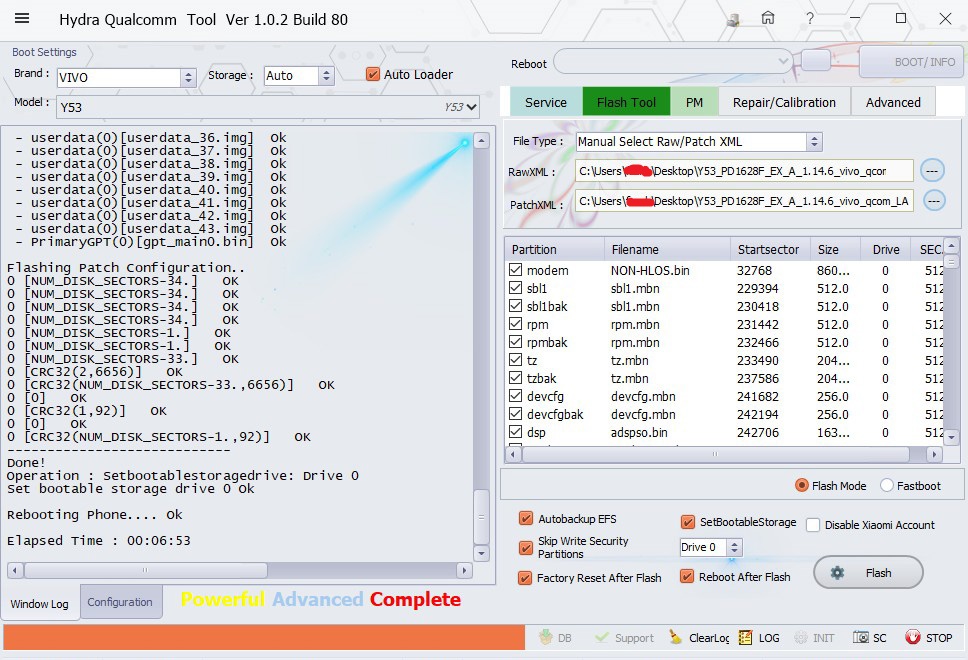
Task: Toggle SetBootableStorage checkbox
Action: point(687,522)
